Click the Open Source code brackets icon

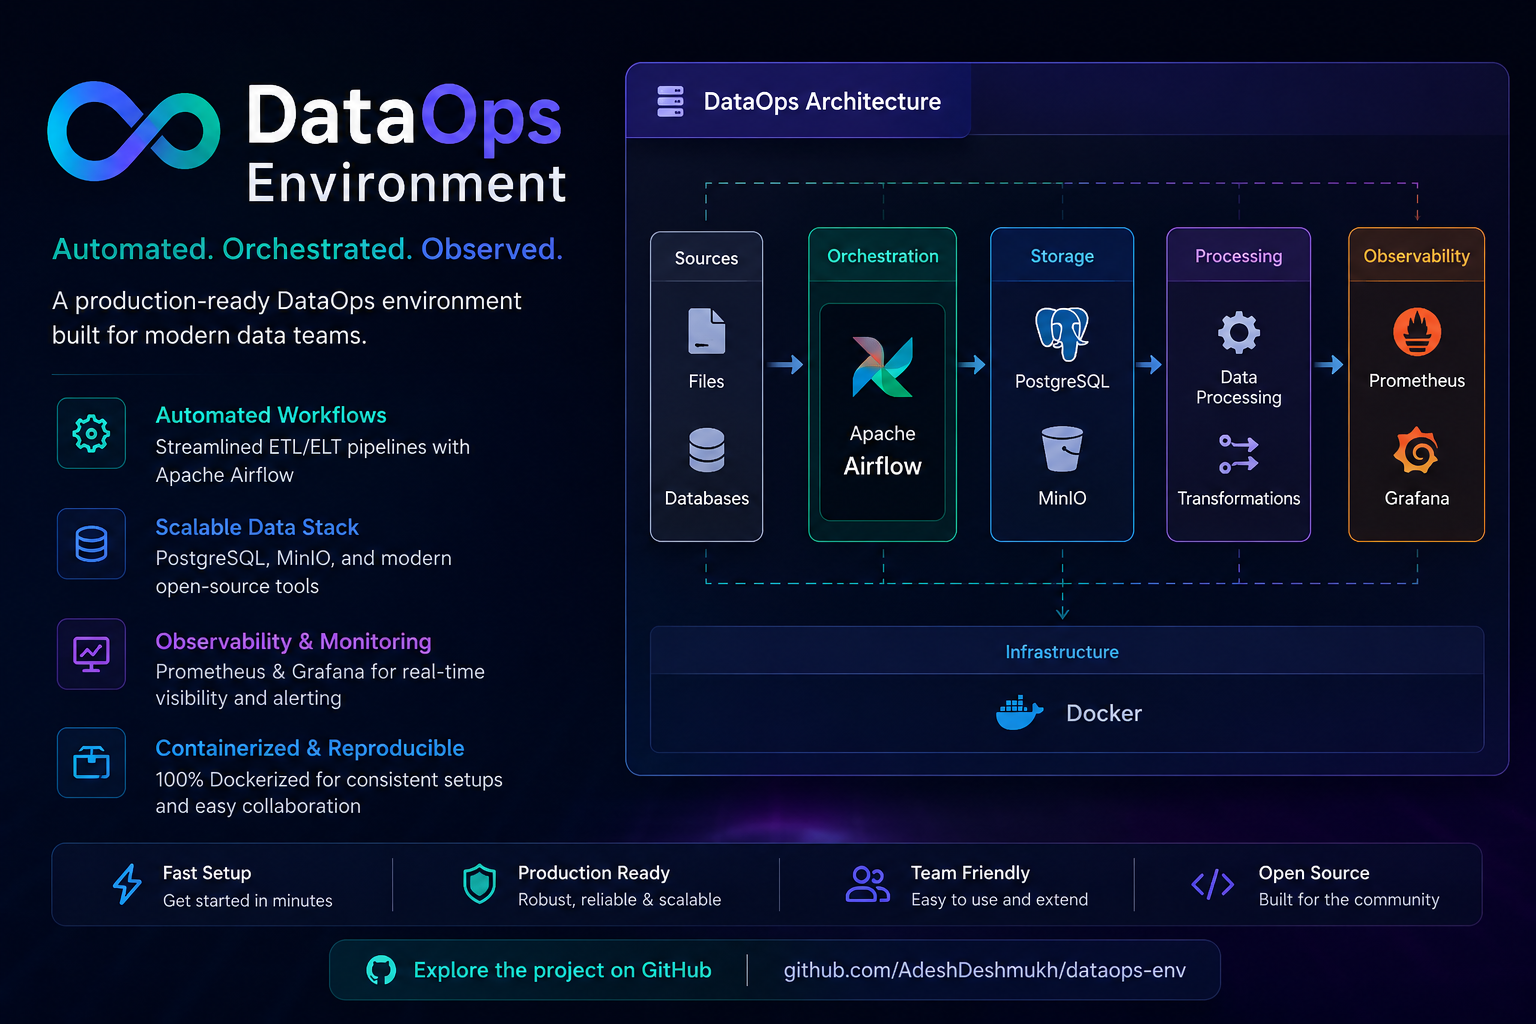pyautogui.click(x=1212, y=884)
